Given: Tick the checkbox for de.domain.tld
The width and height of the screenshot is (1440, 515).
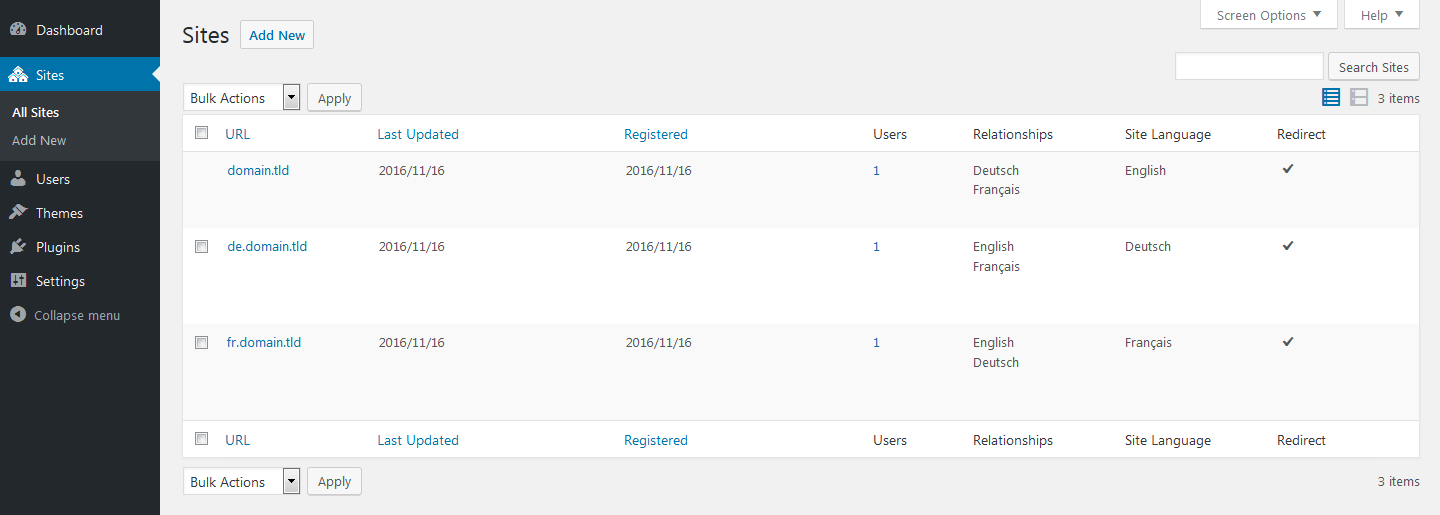Looking at the screenshot, I should 201,246.
